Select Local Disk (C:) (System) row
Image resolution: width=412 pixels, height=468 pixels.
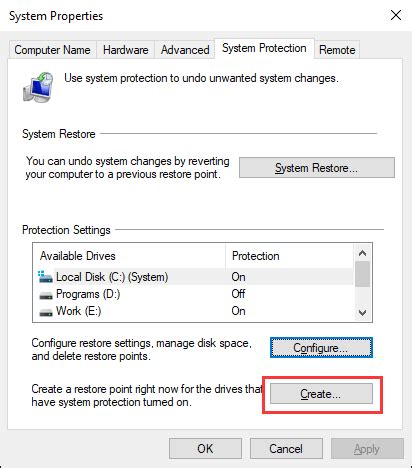pos(193,277)
